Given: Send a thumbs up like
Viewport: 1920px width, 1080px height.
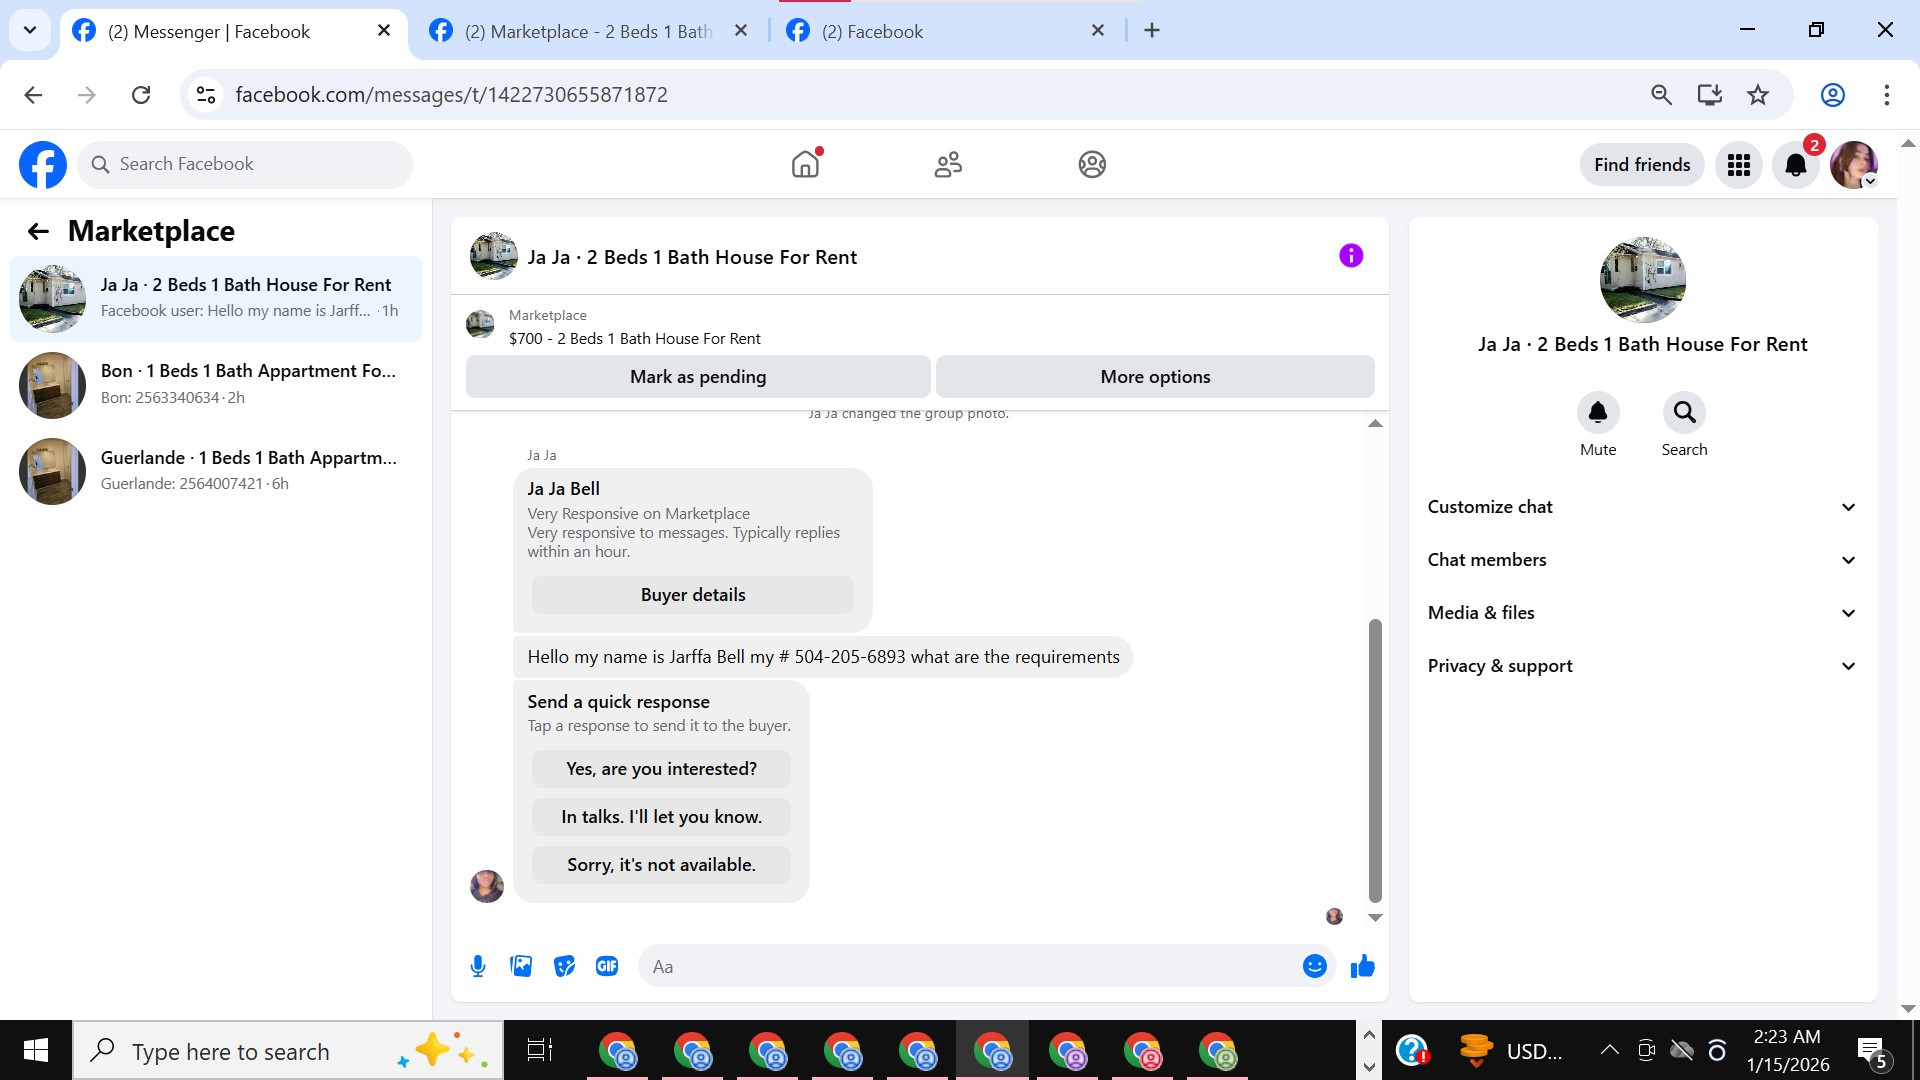Looking at the screenshot, I should [x=1363, y=966].
